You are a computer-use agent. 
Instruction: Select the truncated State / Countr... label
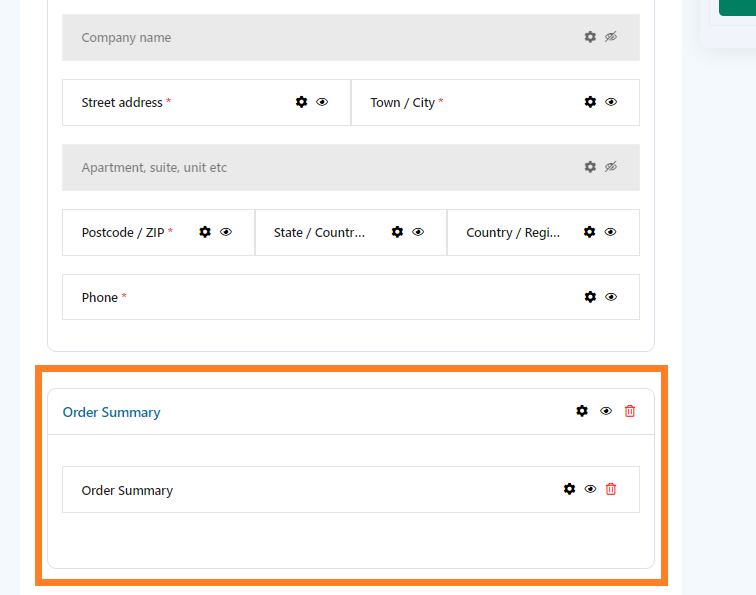click(x=319, y=232)
